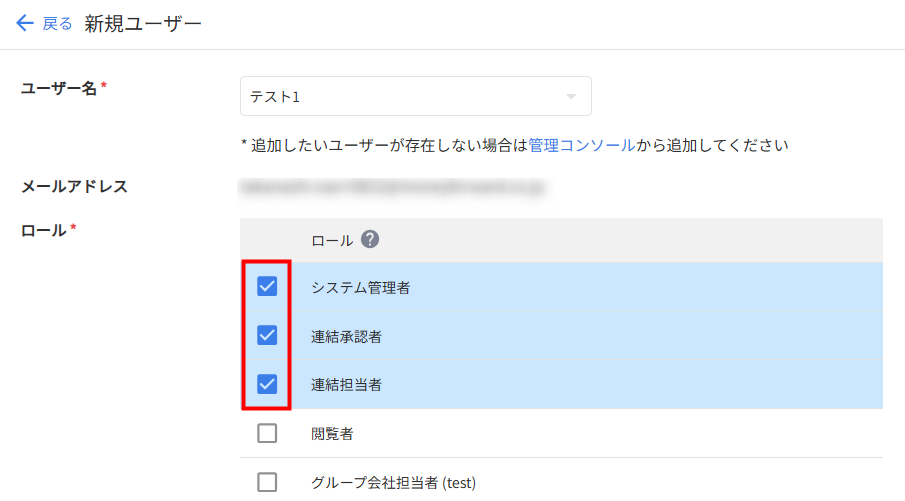Click the 閲覧者 role row label

coord(332,435)
